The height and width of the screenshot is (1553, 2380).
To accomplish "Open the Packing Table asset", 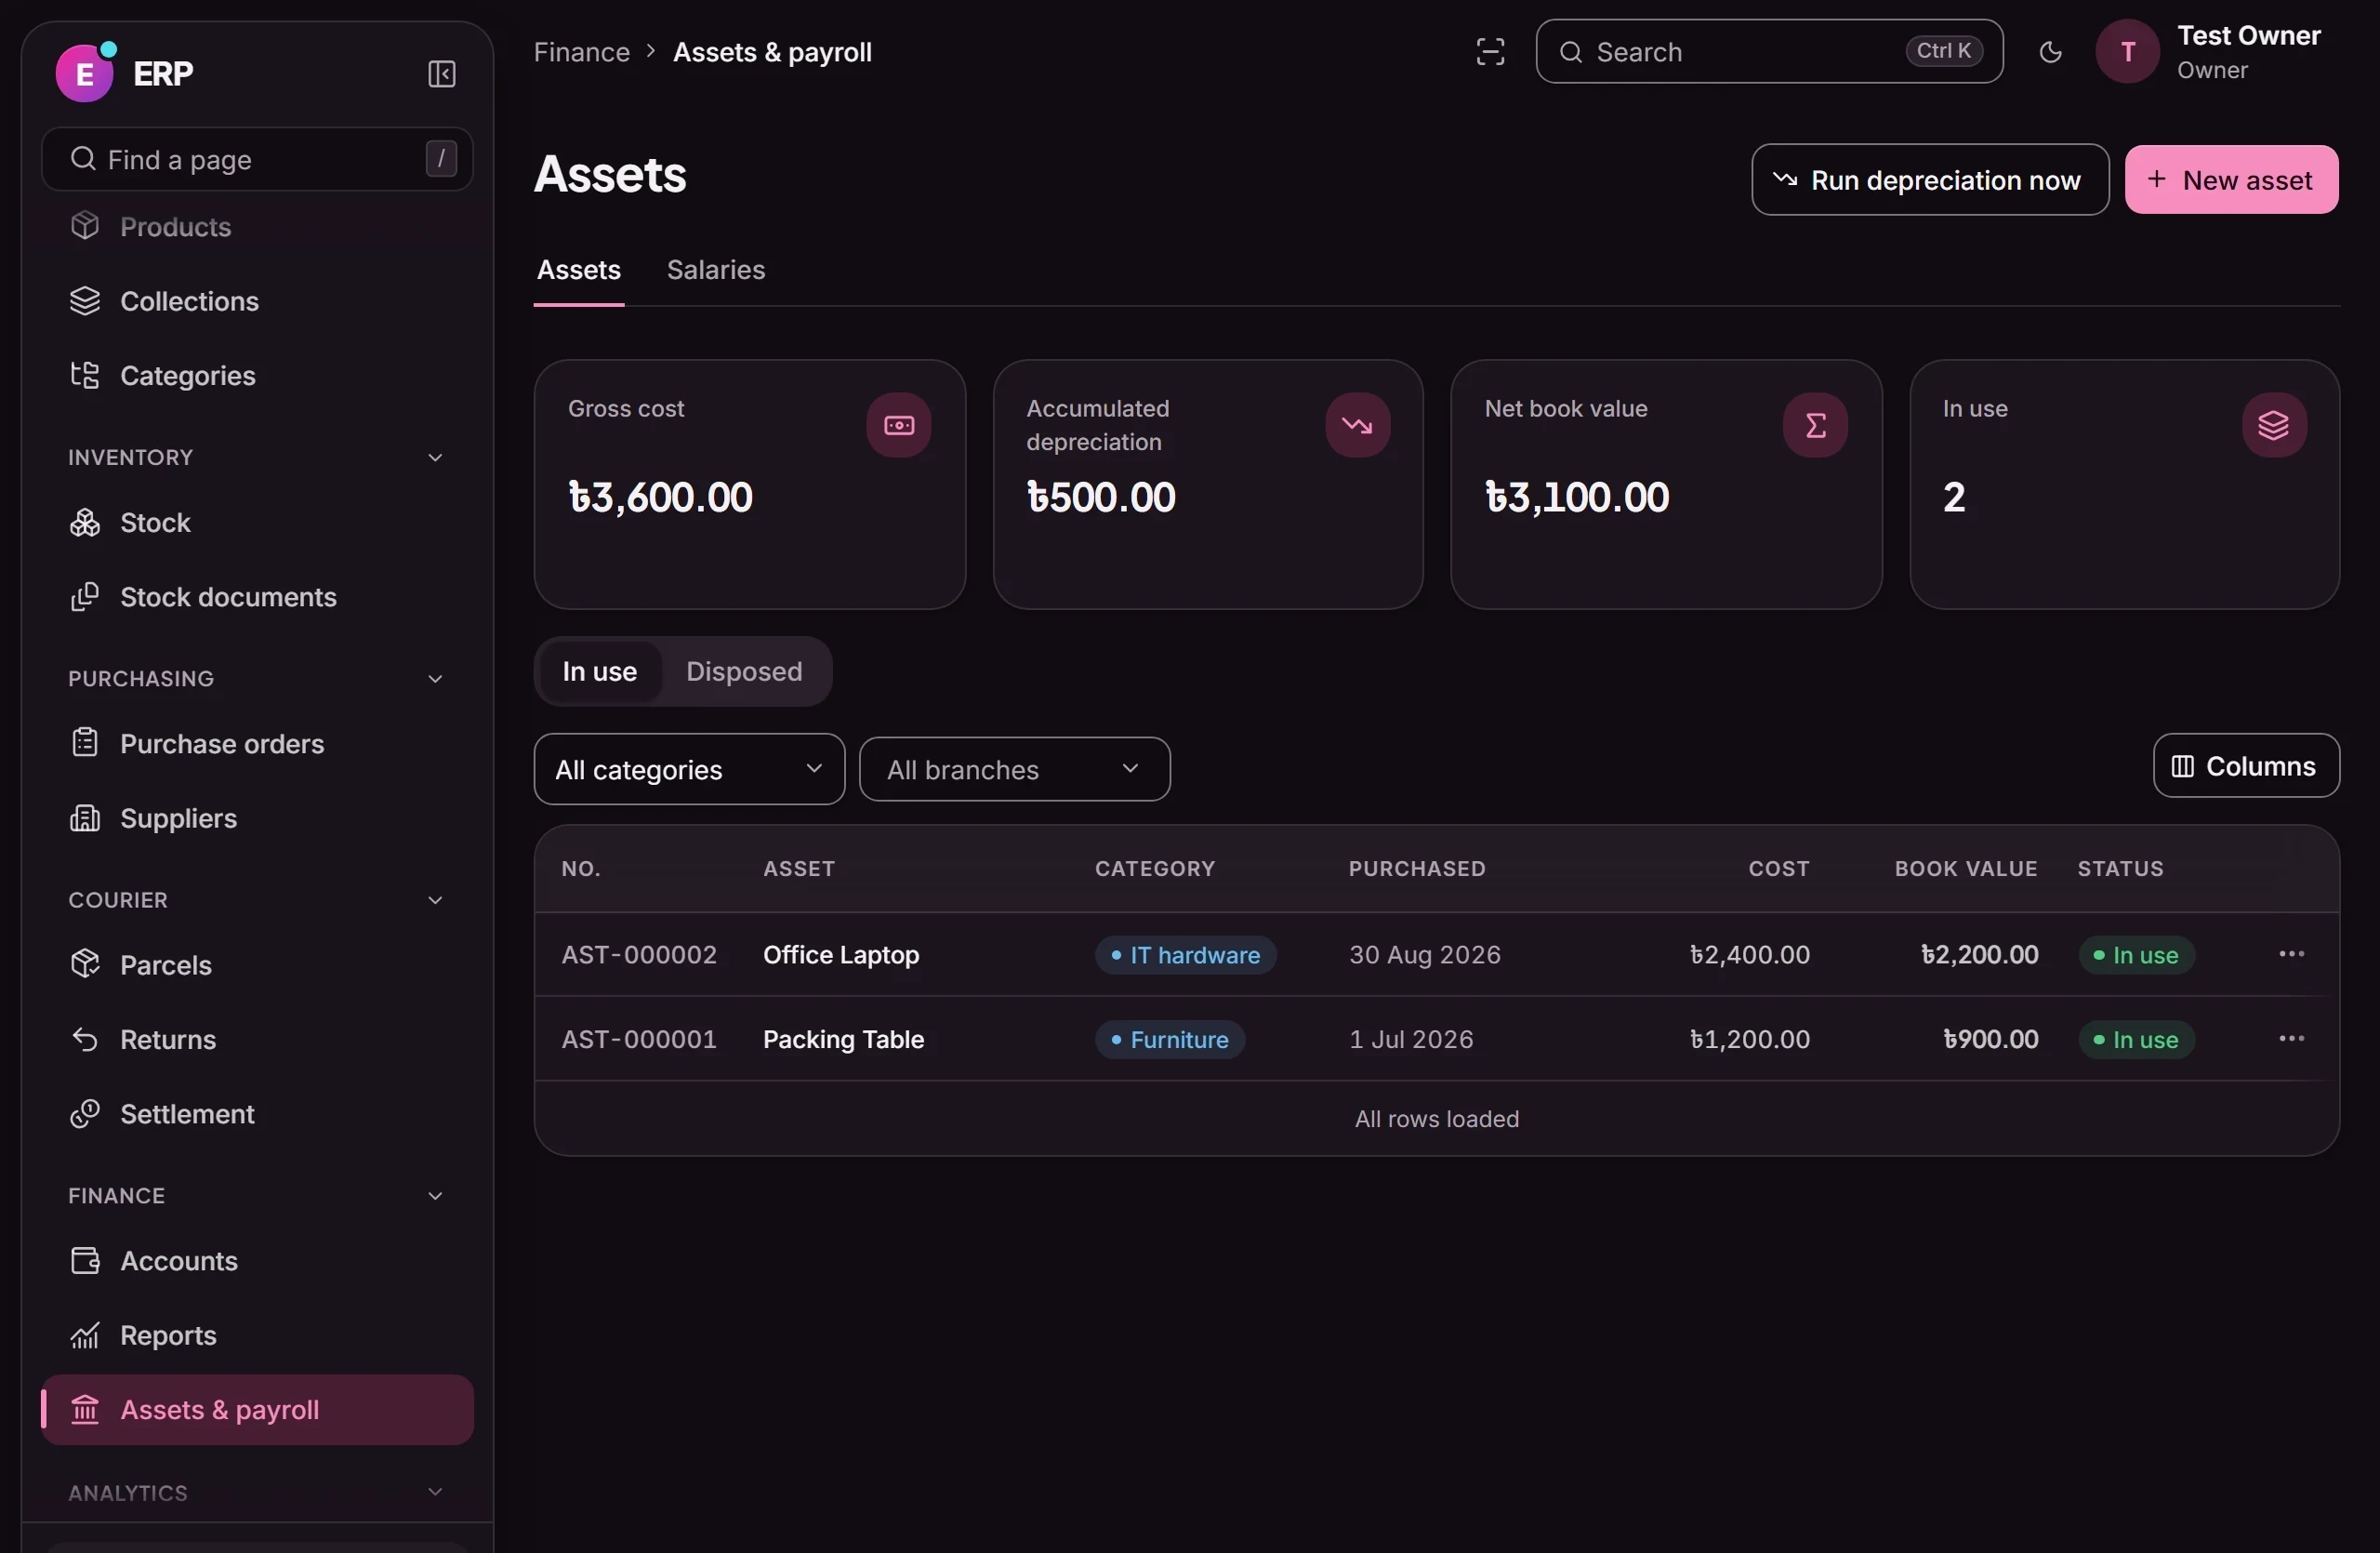I will coord(843,1039).
